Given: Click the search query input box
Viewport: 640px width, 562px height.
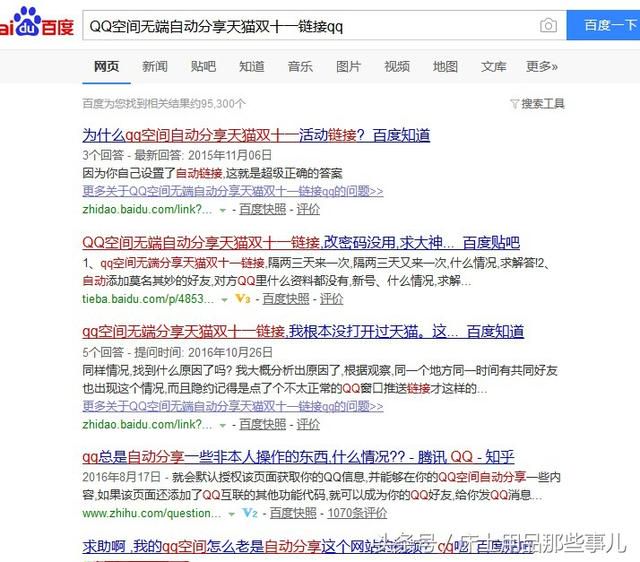Looking at the screenshot, I should click(x=324, y=26).
